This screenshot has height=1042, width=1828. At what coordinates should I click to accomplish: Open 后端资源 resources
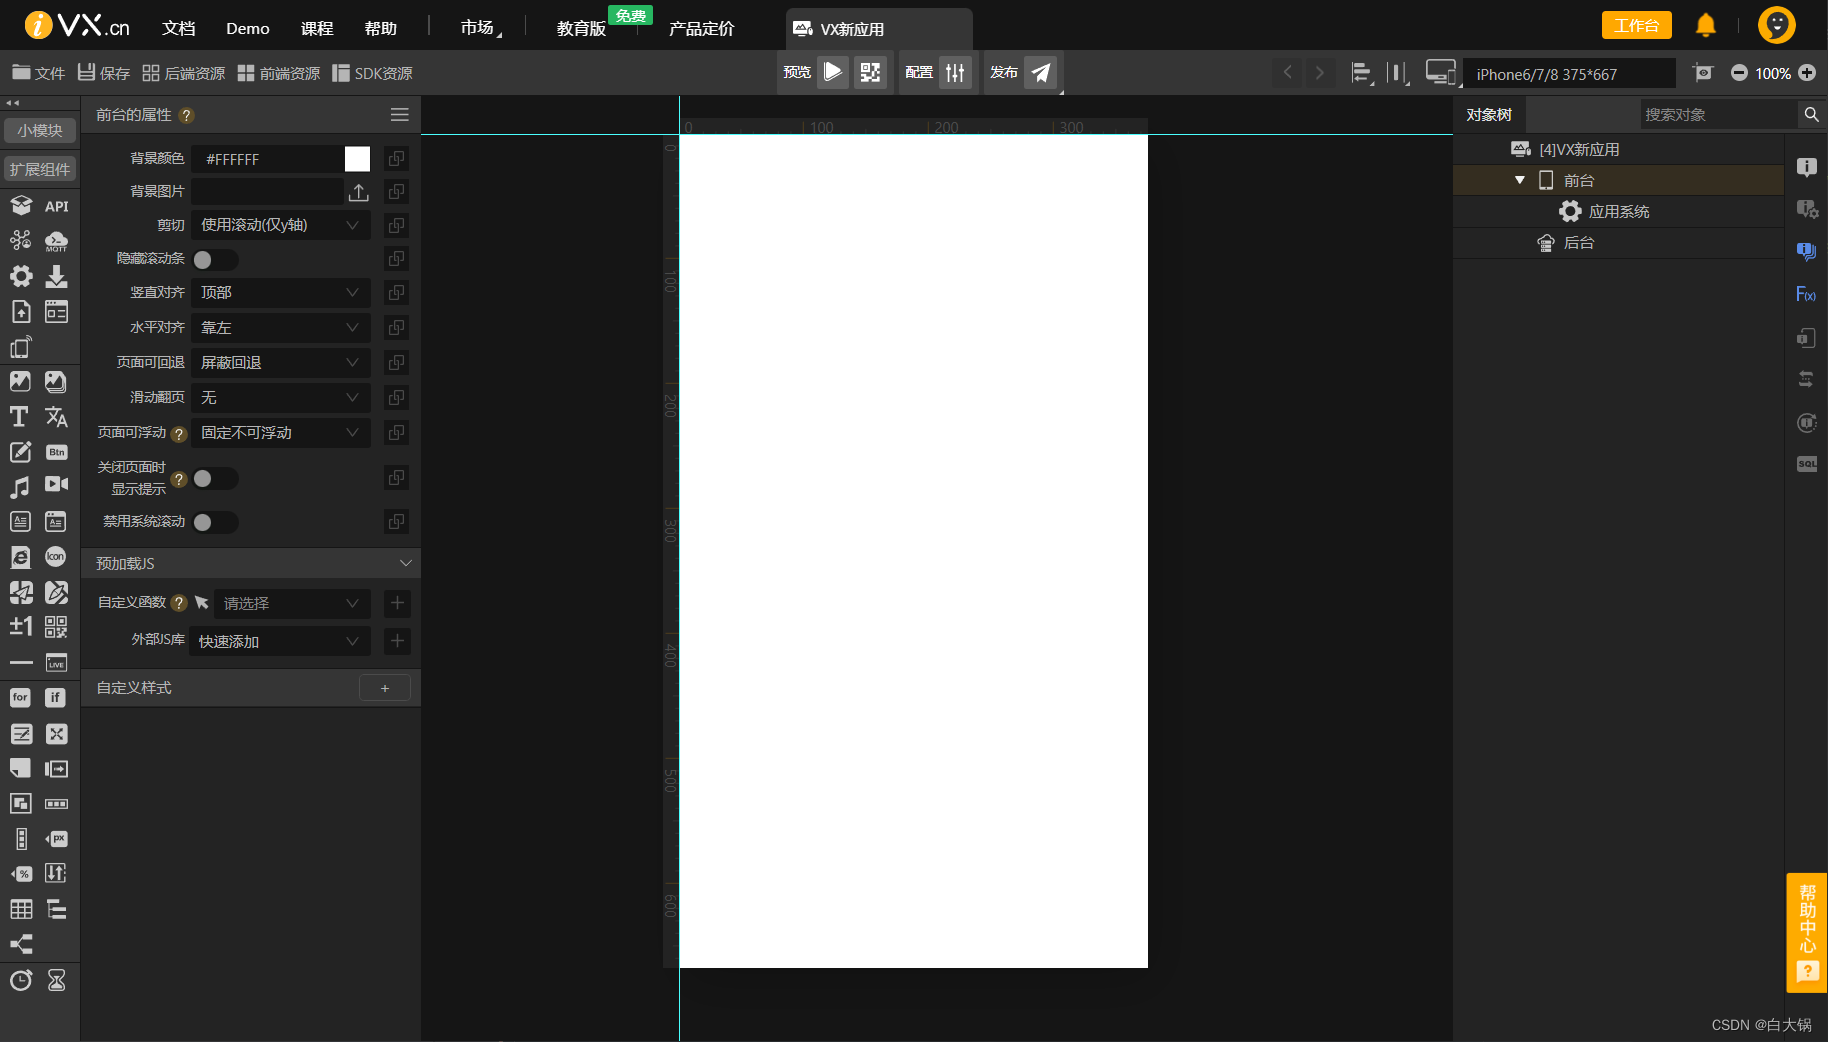[x=184, y=73]
